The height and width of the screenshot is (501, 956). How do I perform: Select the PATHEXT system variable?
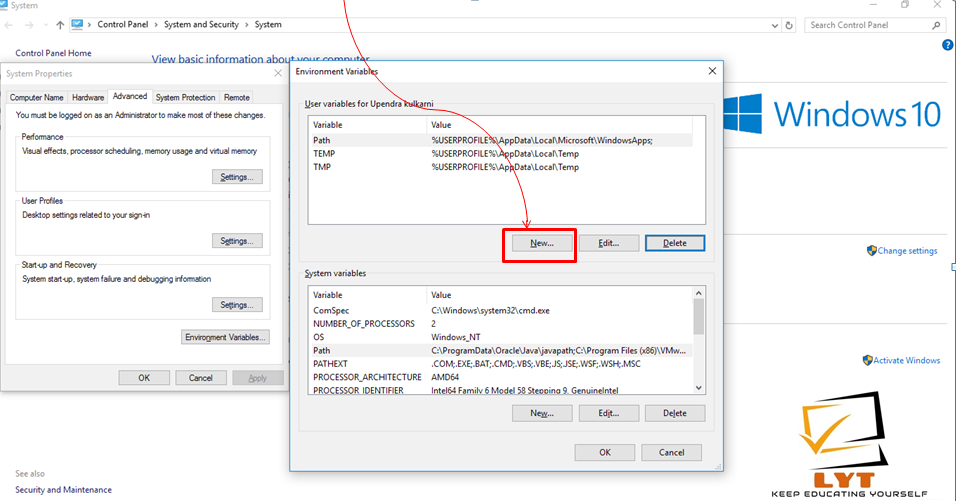[x=501, y=364]
